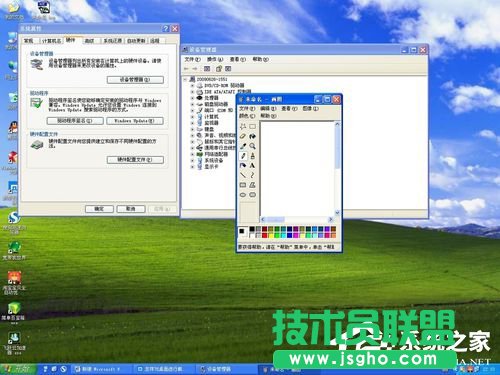The height and width of the screenshot is (375, 500).
Task: Choose the Polygon shape tool in Paint
Action: 253,185
